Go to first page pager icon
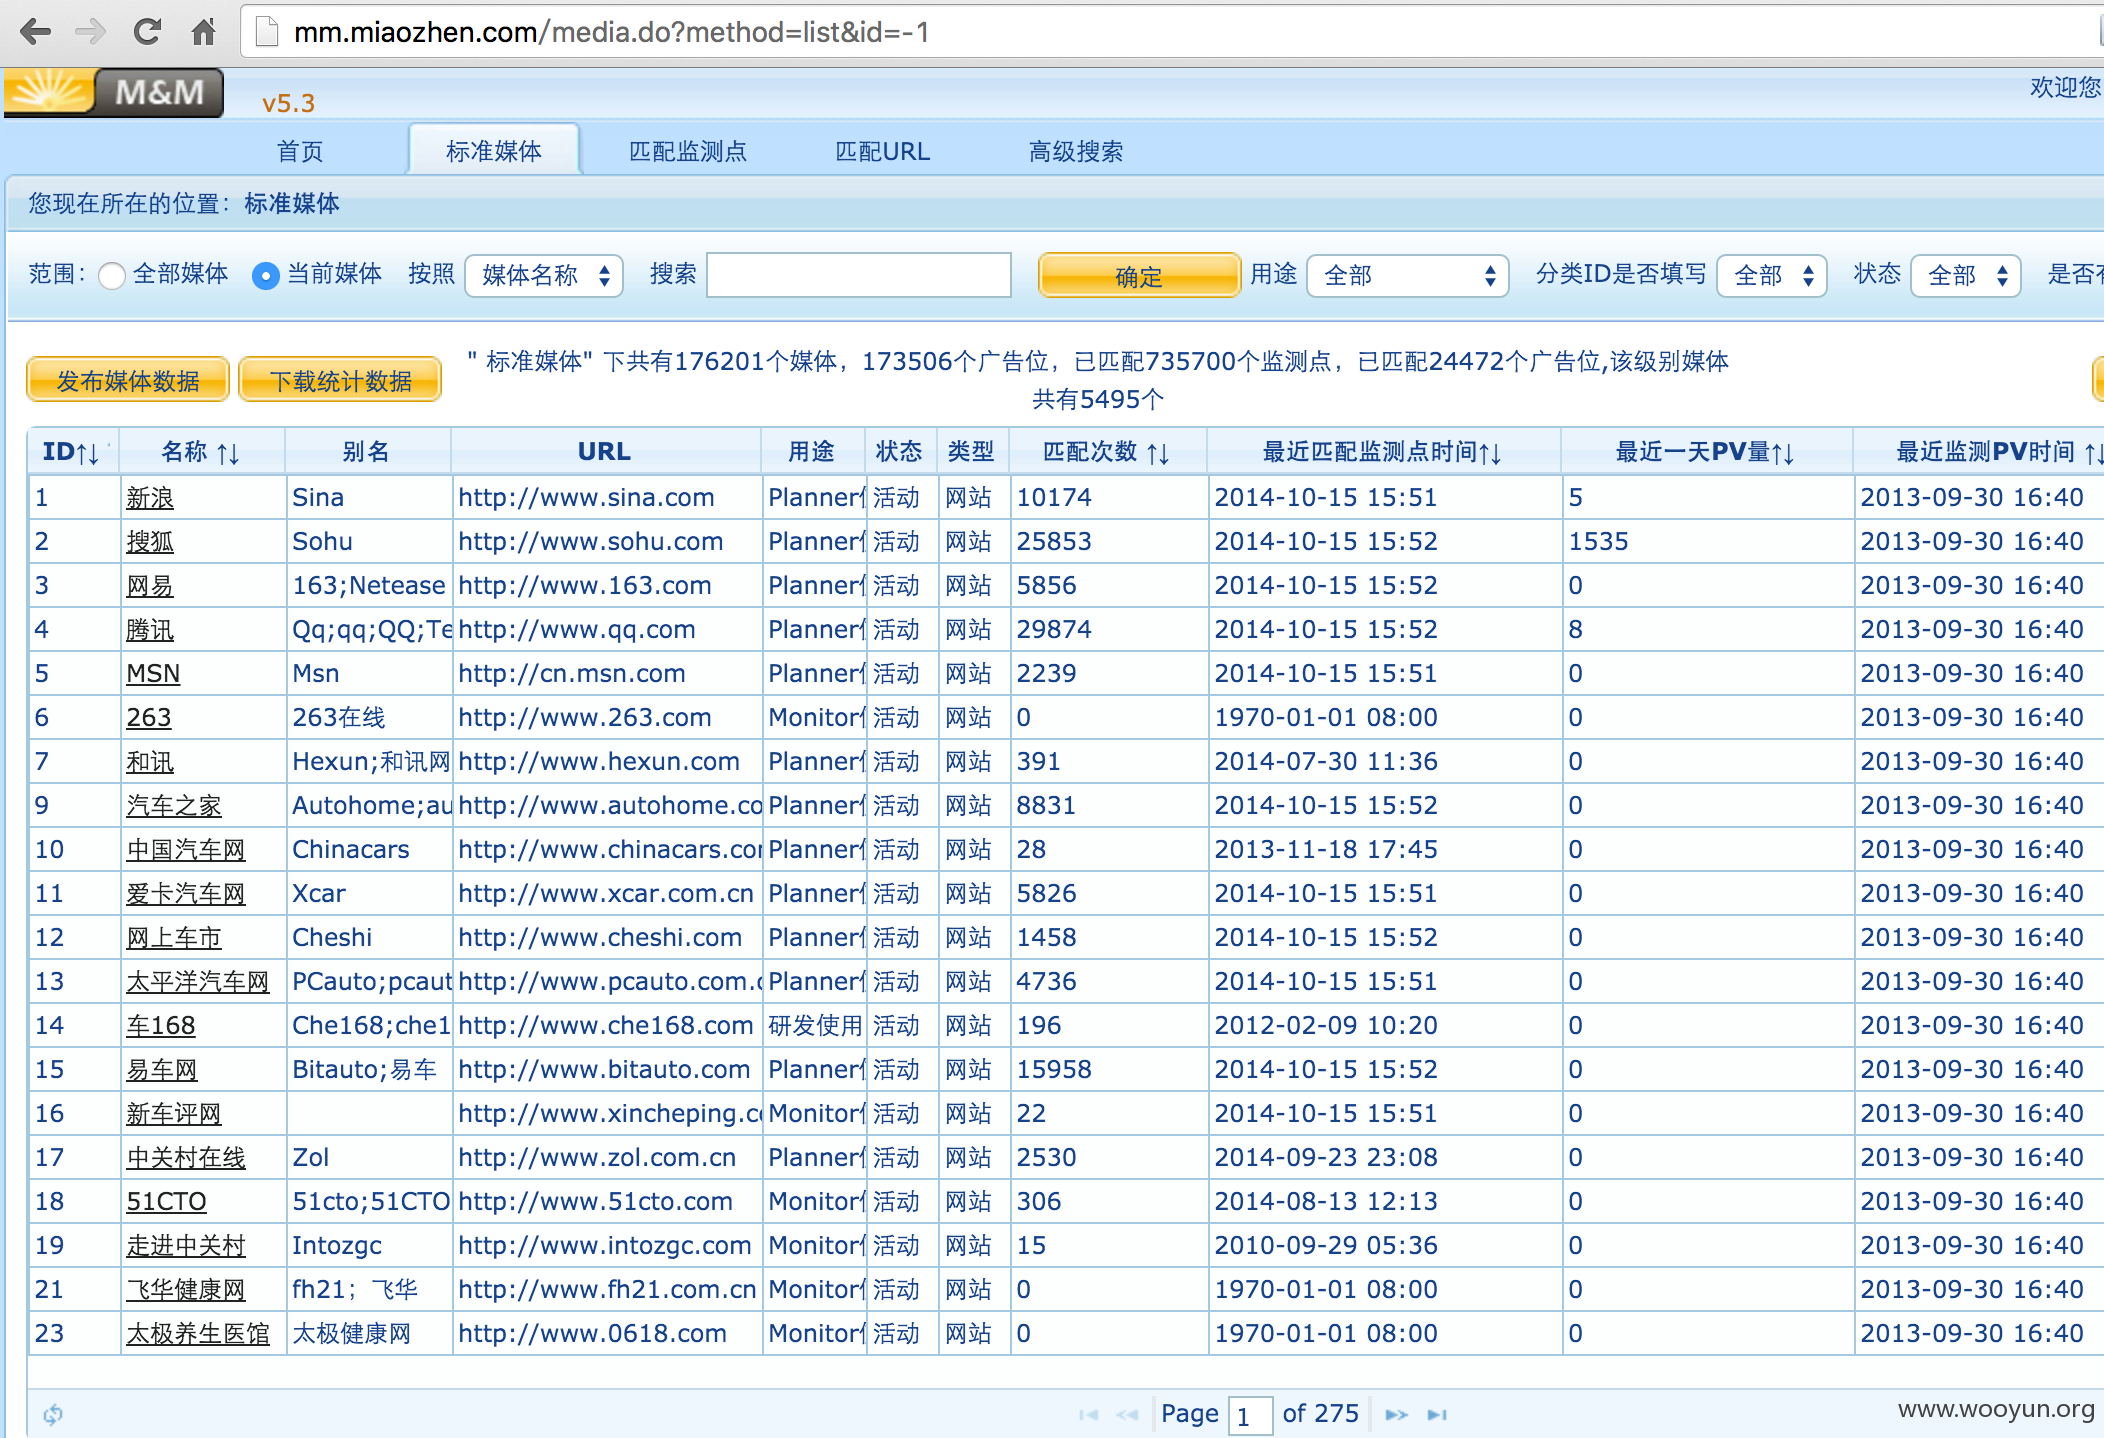The height and width of the screenshot is (1438, 2104). pos(1089,1414)
